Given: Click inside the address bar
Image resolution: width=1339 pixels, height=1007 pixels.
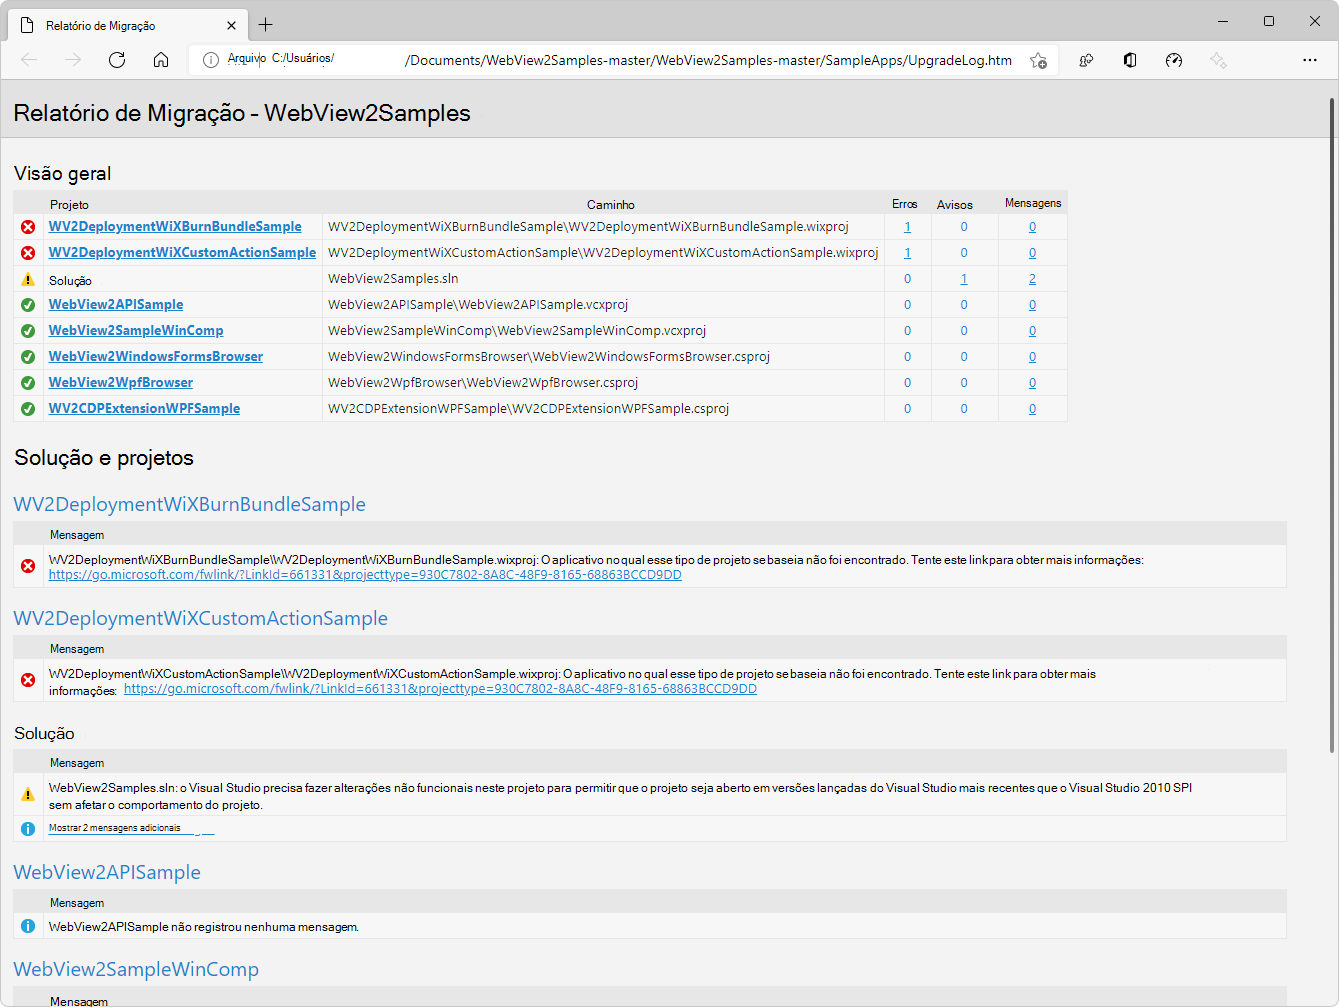Looking at the screenshot, I should pos(600,60).
